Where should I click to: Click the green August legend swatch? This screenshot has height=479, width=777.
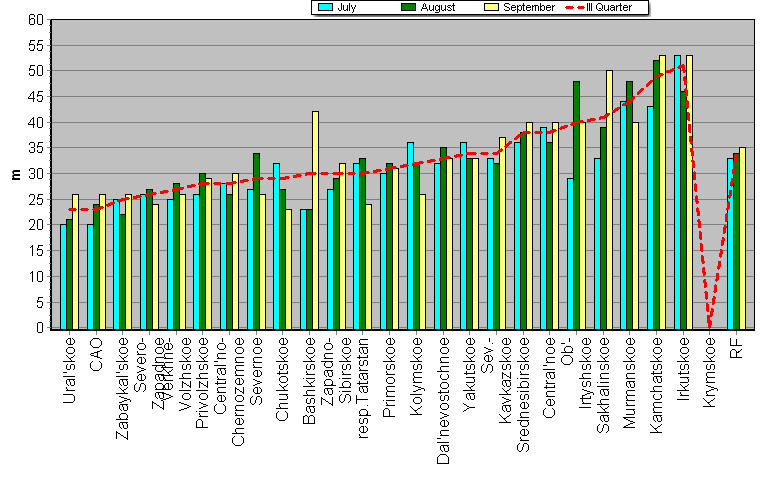coord(408,7)
